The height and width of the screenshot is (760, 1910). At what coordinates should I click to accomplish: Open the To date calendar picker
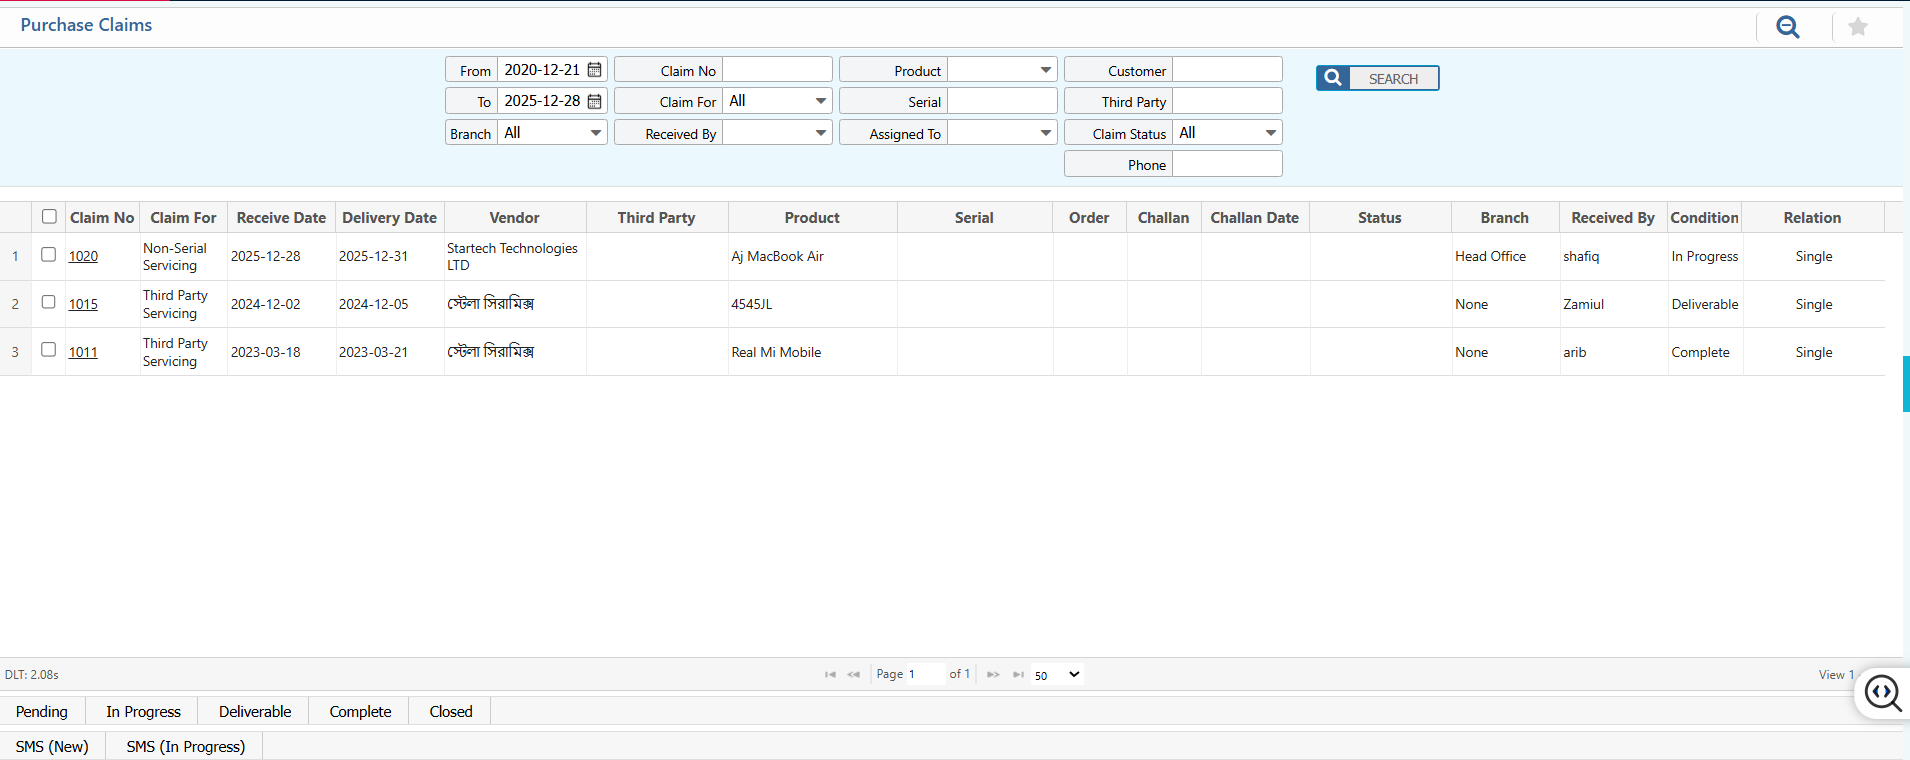coord(595,101)
